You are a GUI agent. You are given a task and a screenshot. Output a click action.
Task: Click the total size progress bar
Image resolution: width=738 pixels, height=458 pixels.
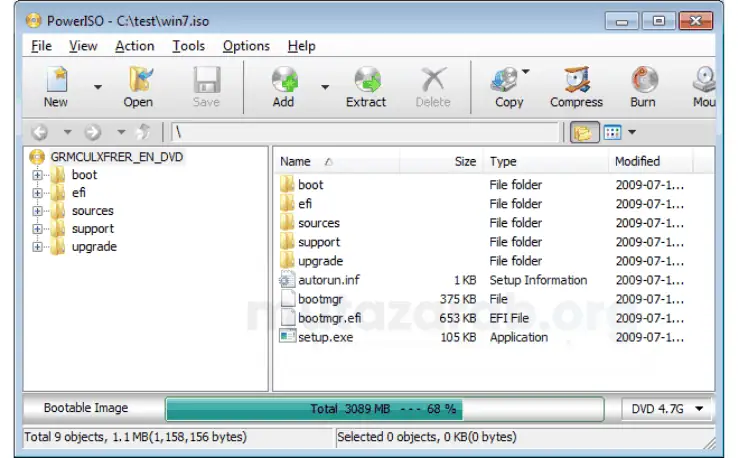pos(385,409)
